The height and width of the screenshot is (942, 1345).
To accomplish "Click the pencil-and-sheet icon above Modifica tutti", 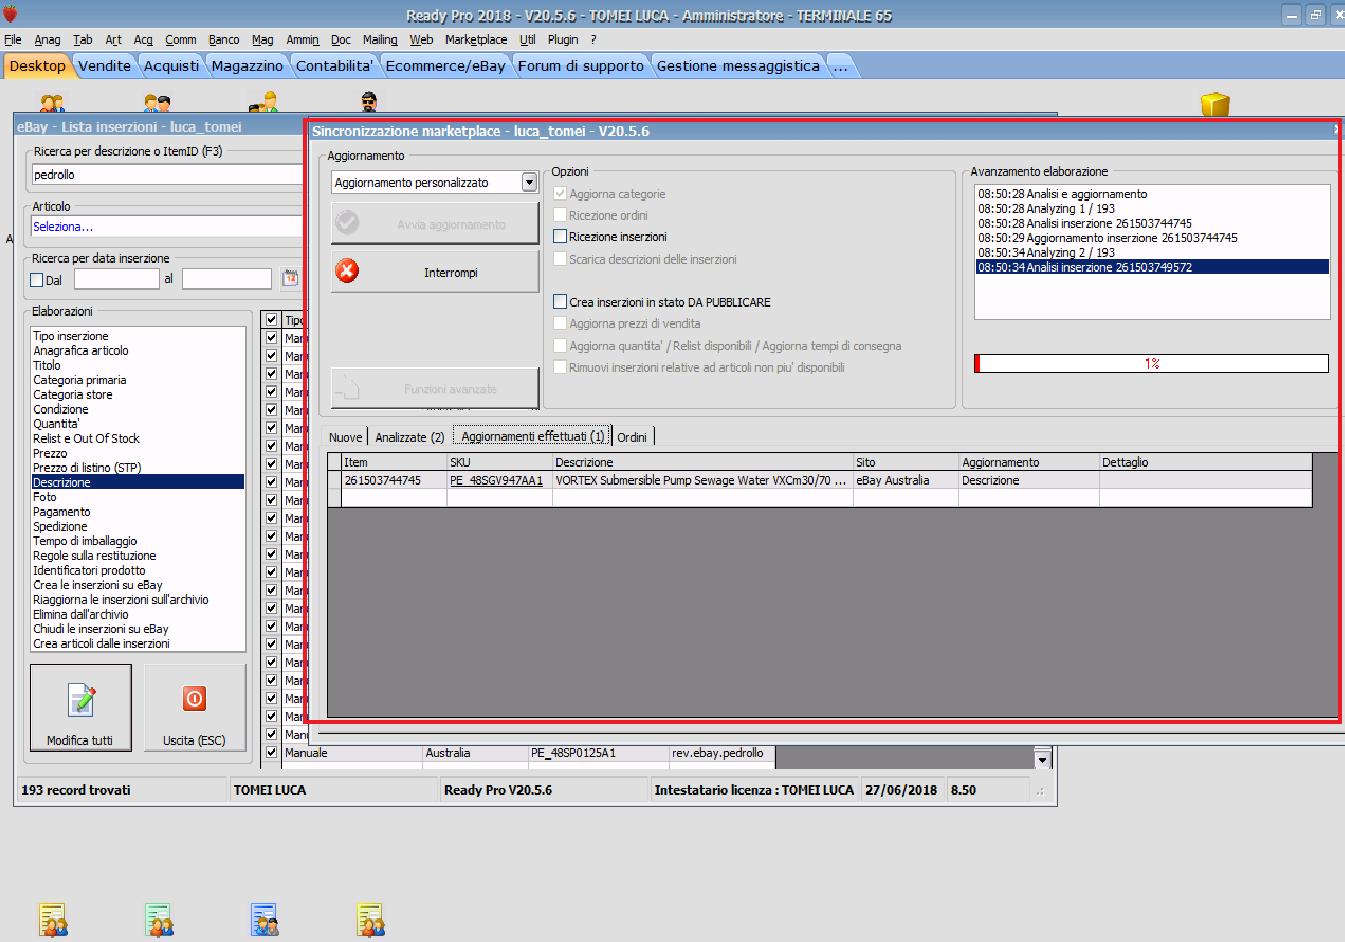I will click(x=81, y=701).
